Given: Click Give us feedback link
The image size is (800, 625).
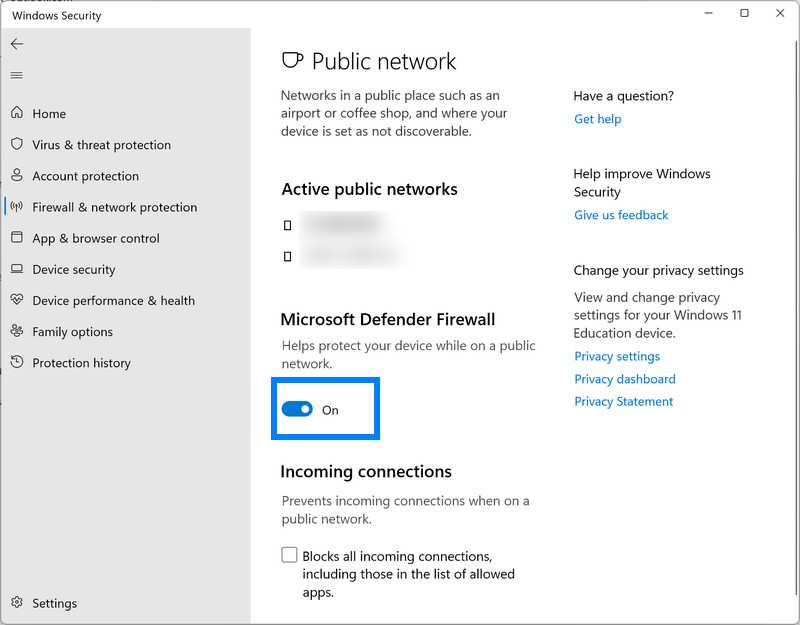Looking at the screenshot, I should [x=621, y=215].
